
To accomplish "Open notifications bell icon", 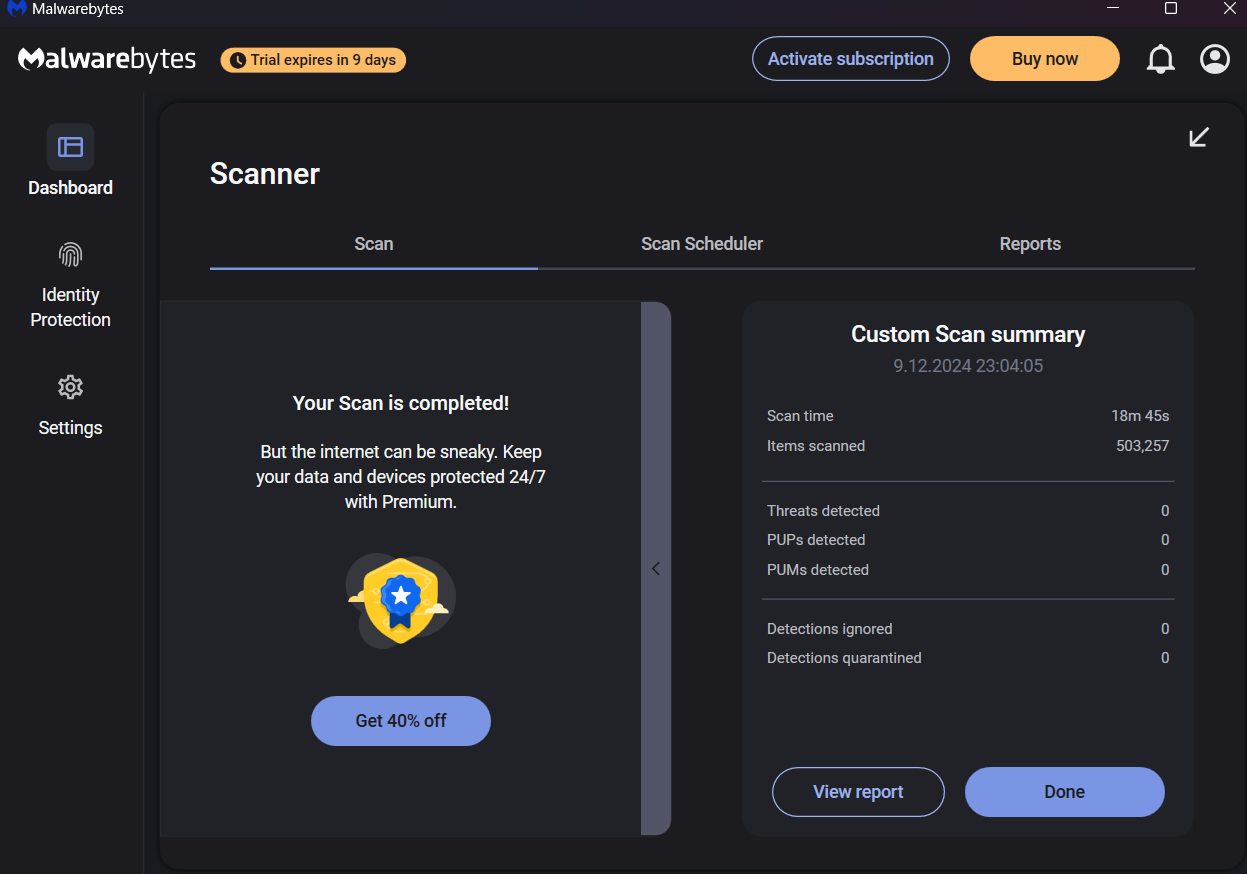I will tap(1160, 59).
